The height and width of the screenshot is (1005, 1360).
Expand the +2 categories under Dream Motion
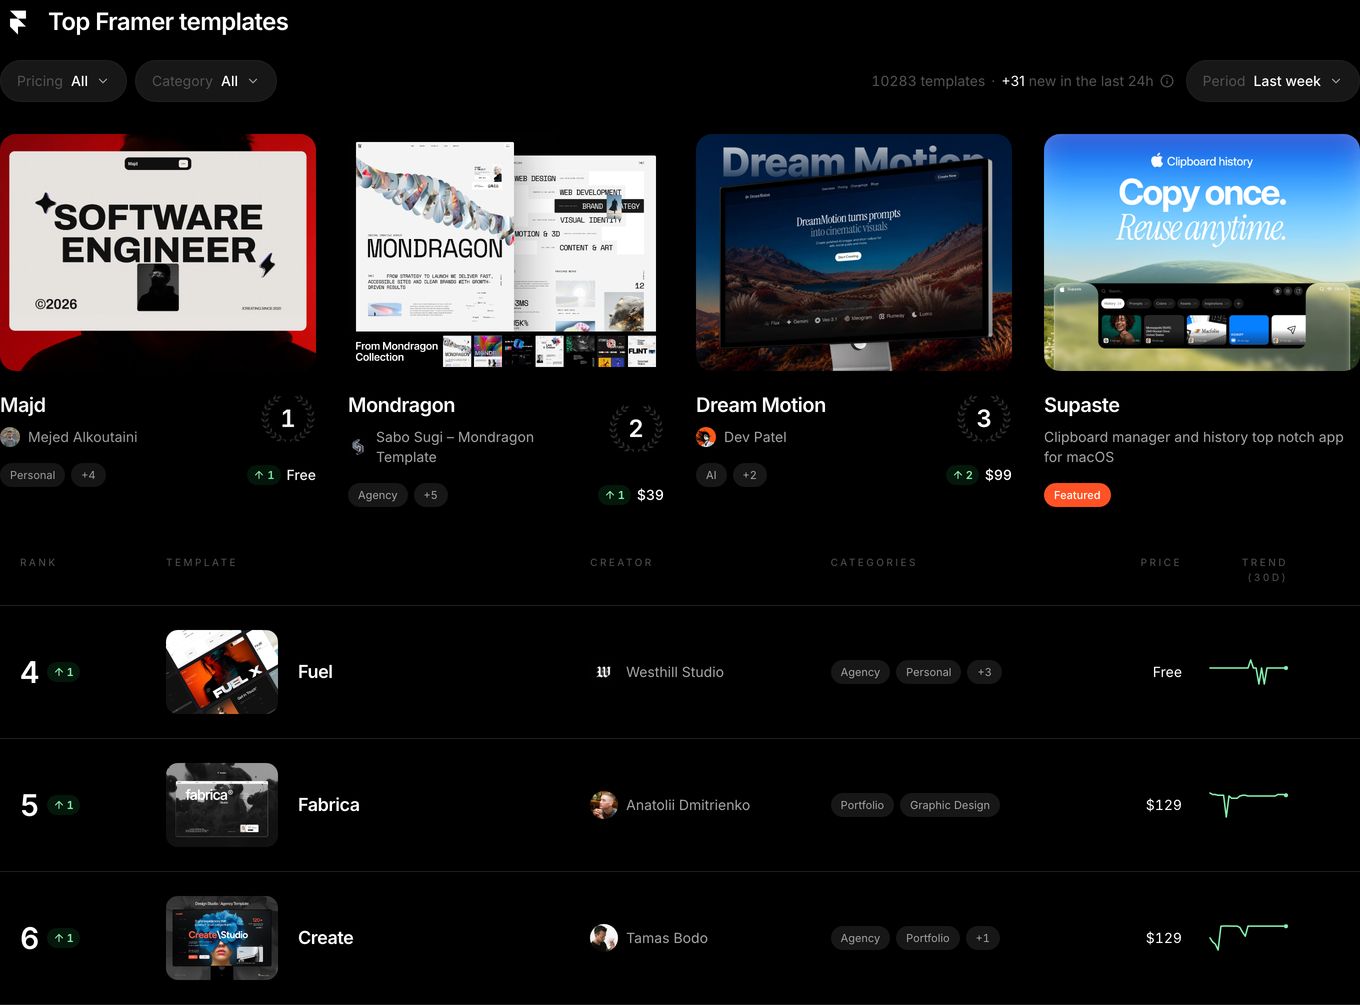click(x=749, y=475)
